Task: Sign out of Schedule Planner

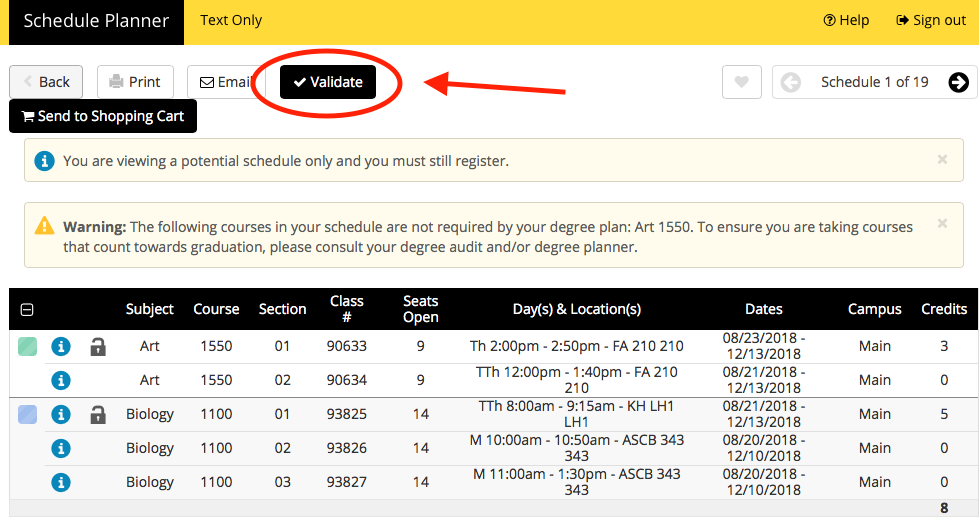Action: [x=931, y=20]
